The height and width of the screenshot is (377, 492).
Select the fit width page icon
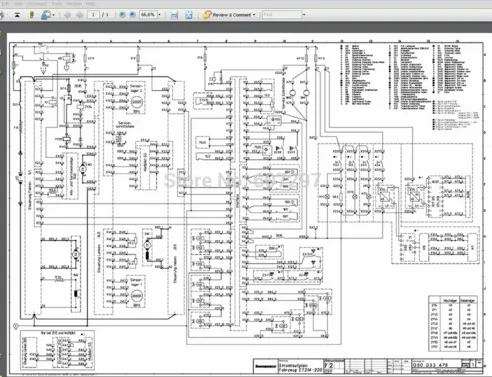coord(174,15)
